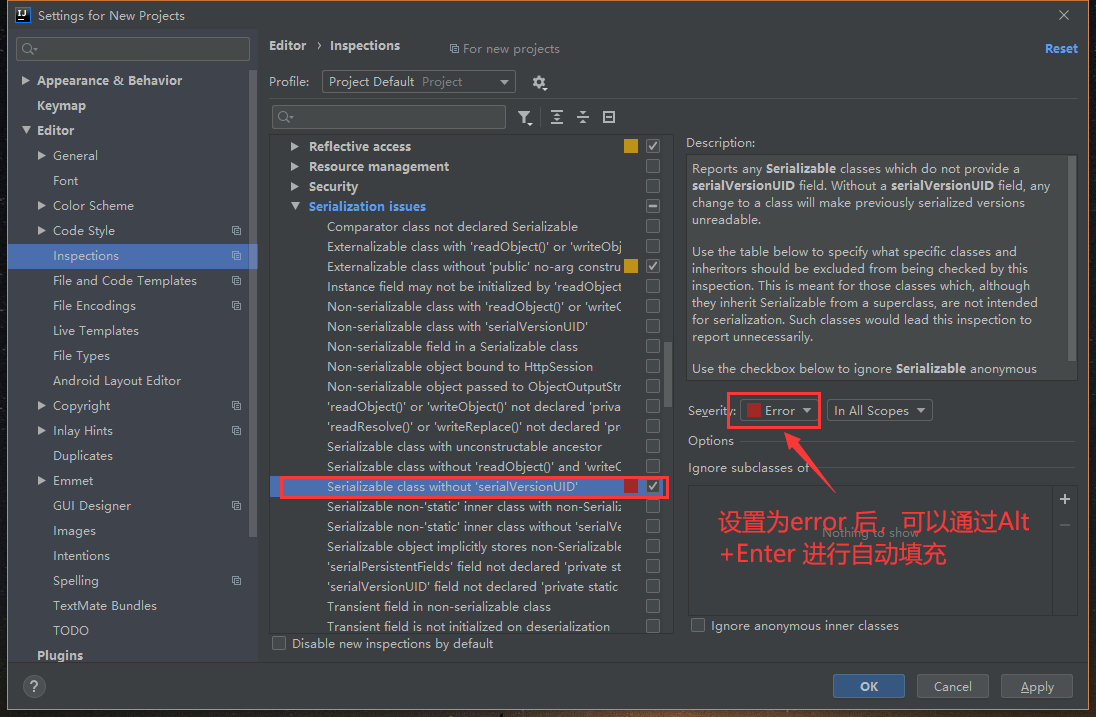This screenshot has width=1096, height=717.
Task: Select Non-serializable field in a Serializable class
Action: coord(452,347)
